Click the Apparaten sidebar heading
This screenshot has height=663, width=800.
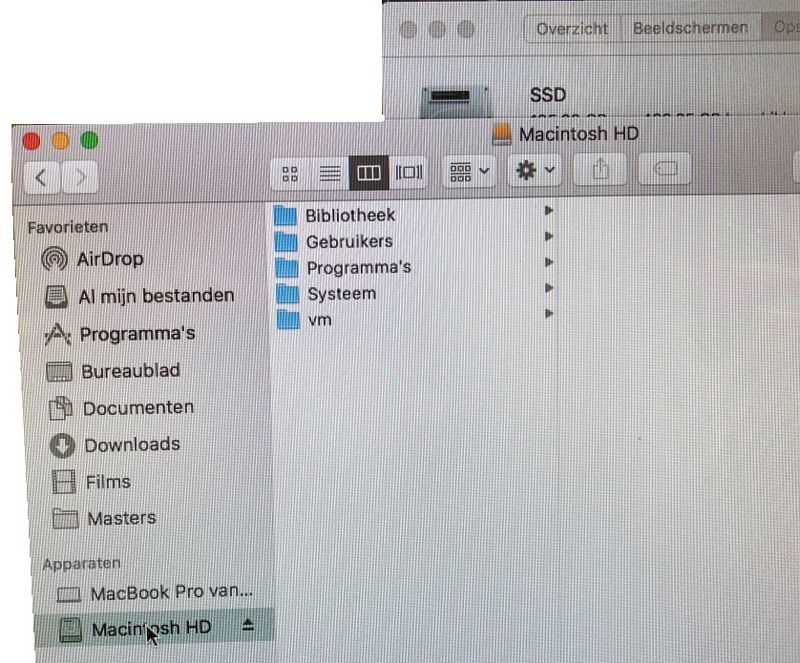coord(82,563)
